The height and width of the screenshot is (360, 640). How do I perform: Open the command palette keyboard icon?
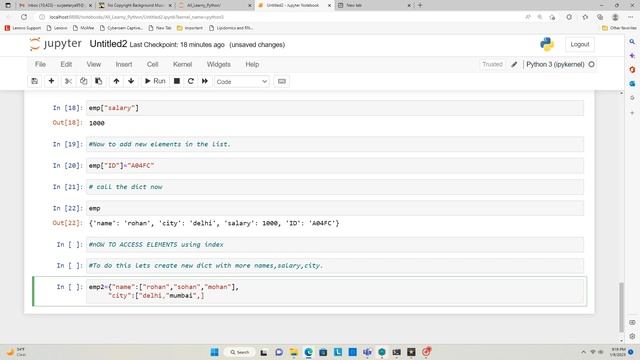[282, 81]
